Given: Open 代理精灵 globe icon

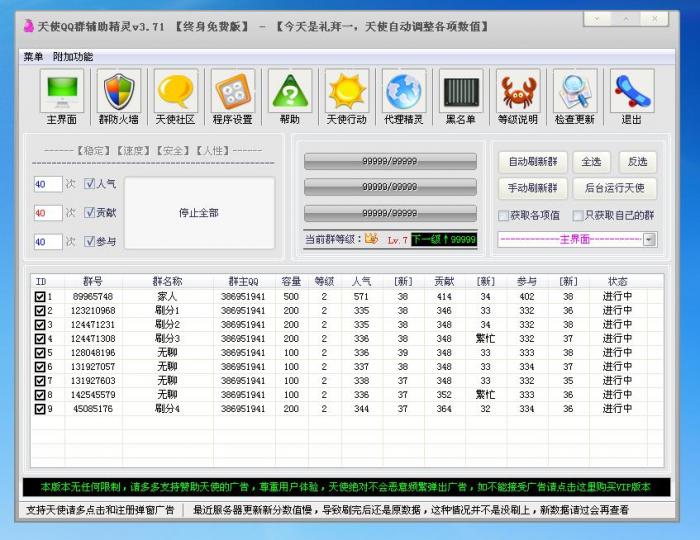Looking at the screenshot, I should tap(404, 91).
